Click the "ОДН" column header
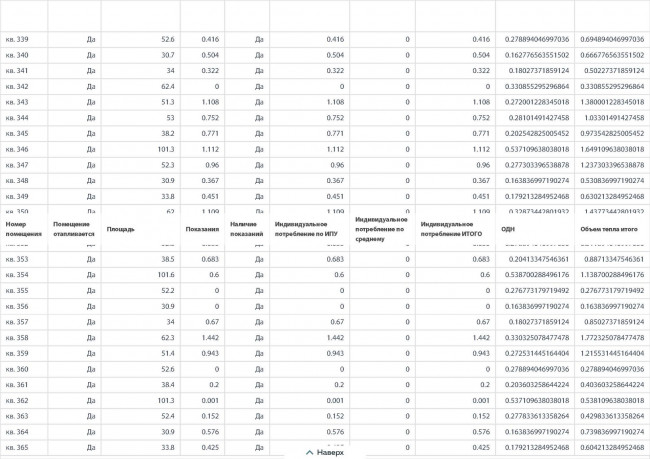Image resolution: width=650 pixels, height=459 pixels. click(508, 229)
